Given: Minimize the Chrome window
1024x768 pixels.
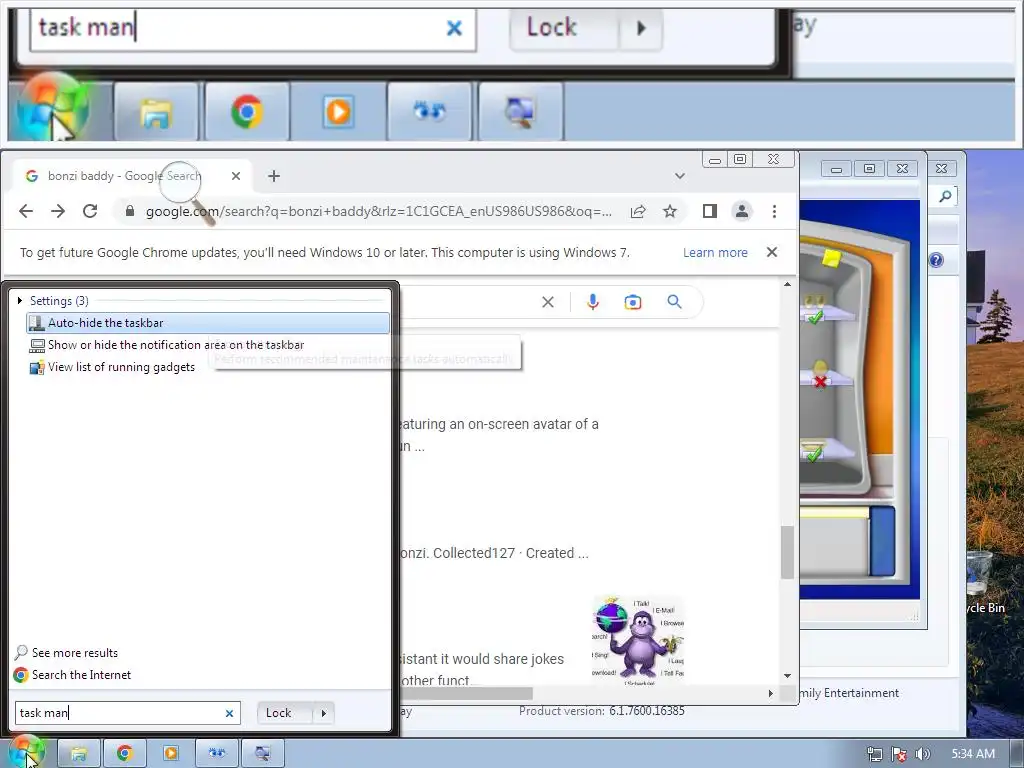Looking at the screenshot, I should (715, 159).
